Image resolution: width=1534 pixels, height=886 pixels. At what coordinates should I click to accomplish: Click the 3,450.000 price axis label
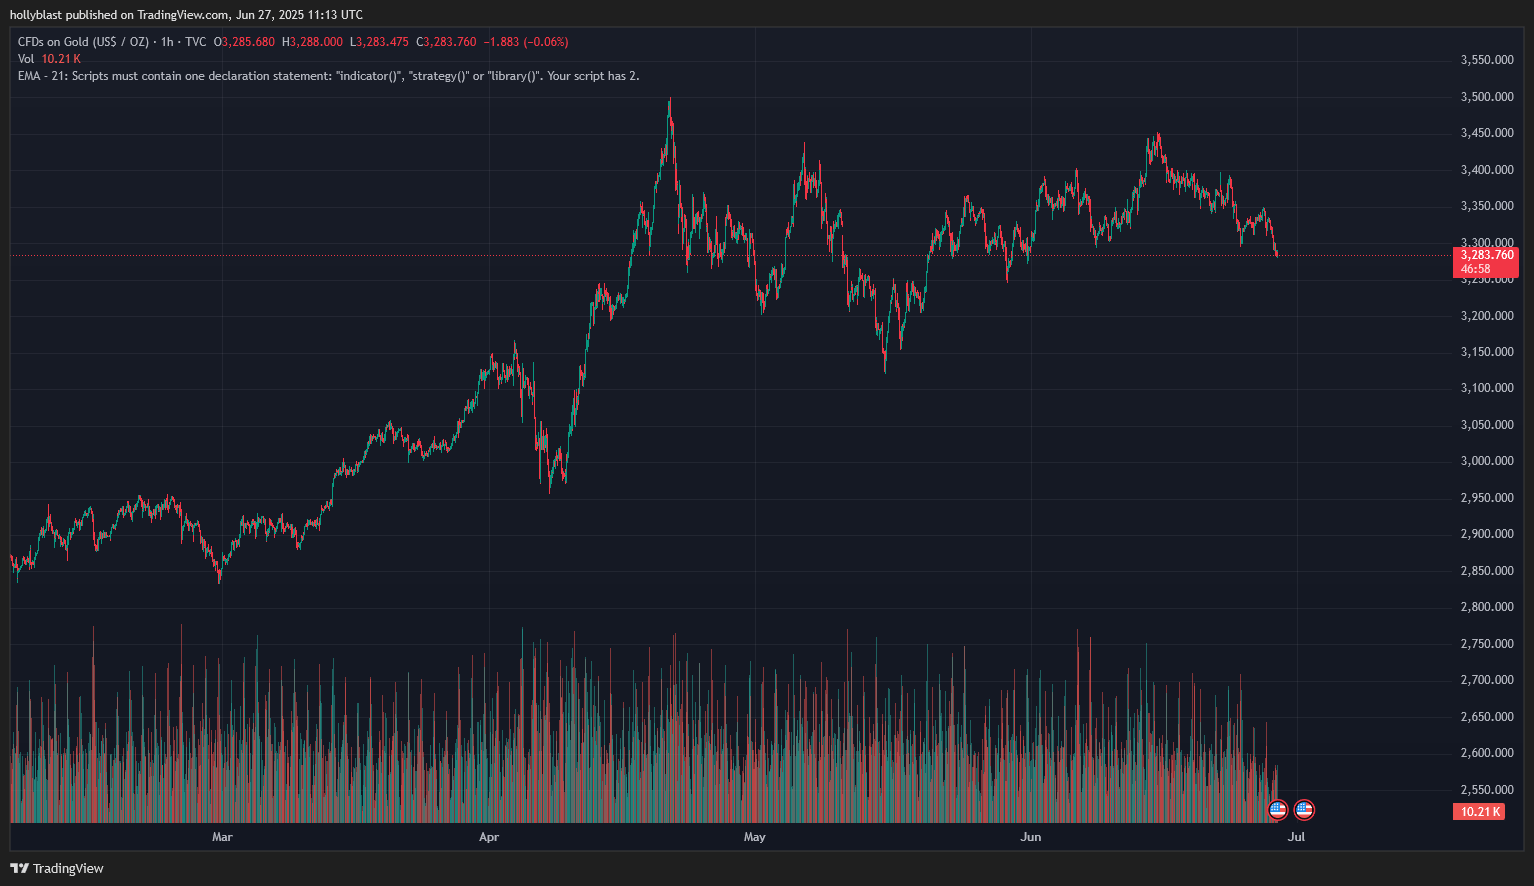[1487, 133]
